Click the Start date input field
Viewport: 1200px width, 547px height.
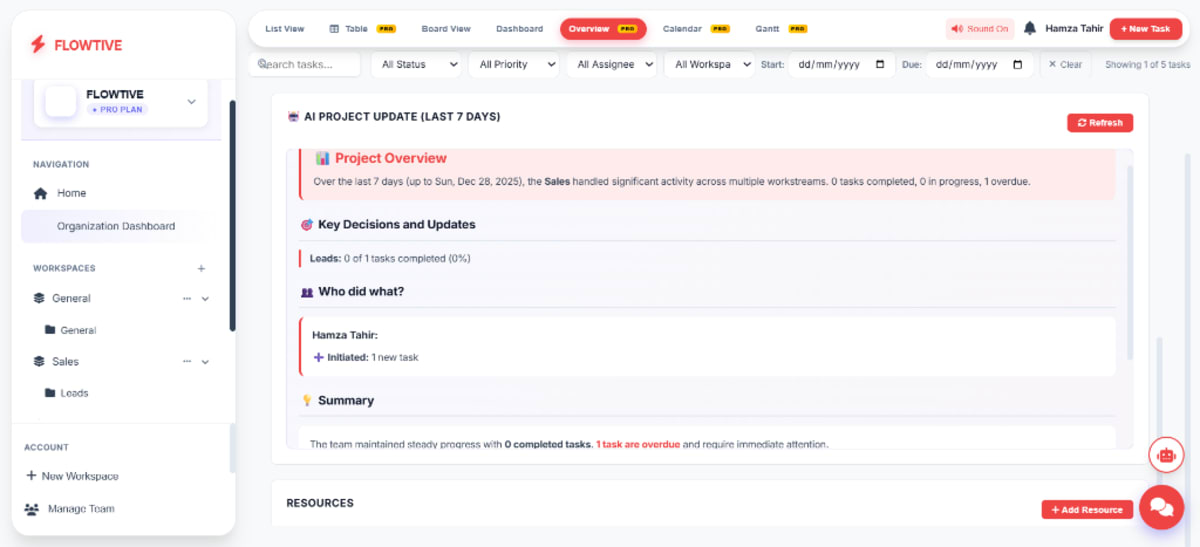pos(841,64)
